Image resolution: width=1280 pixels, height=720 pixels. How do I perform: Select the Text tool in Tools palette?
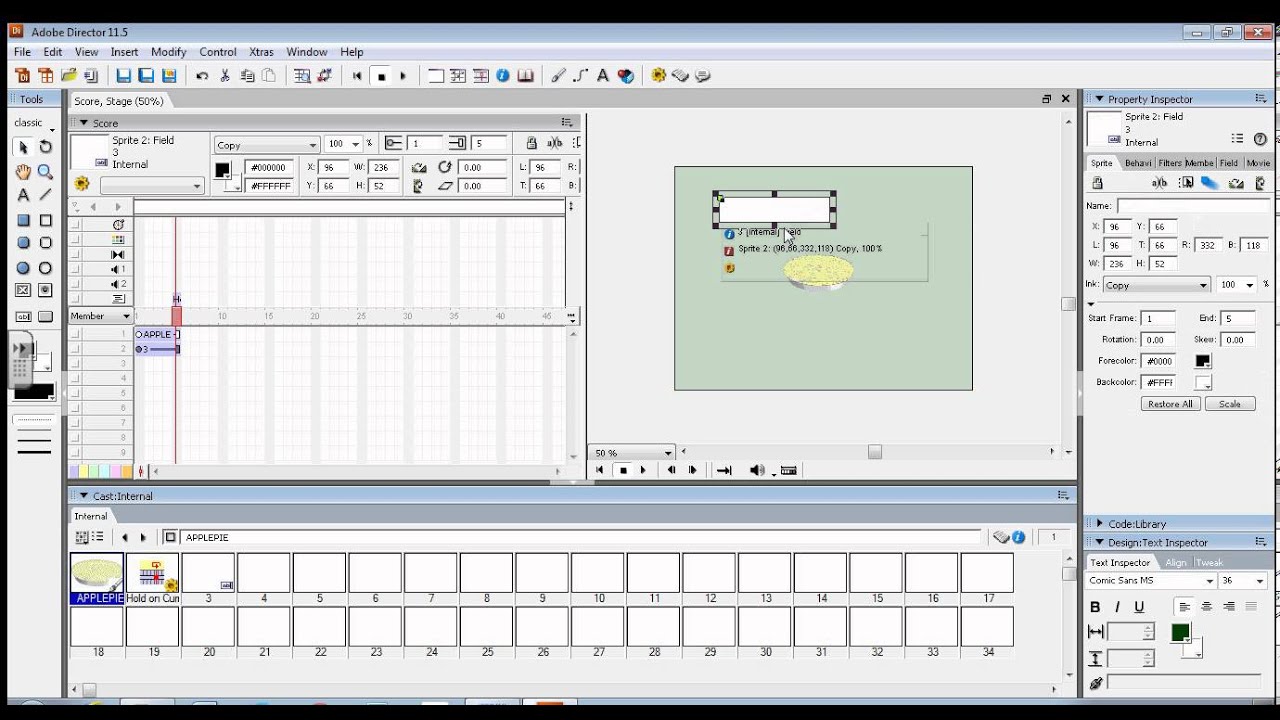tap(23, 195)
